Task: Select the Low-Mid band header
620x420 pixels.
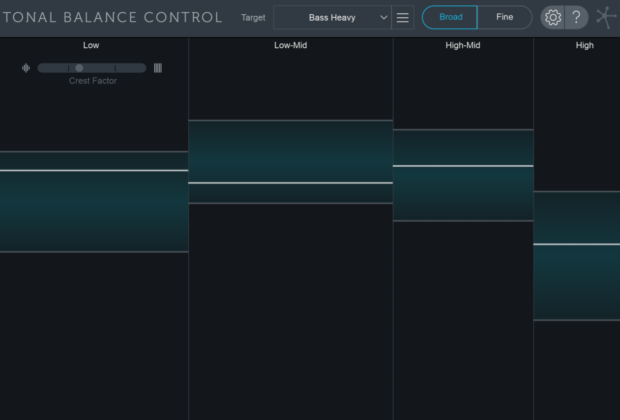Action: coord(291,45)
